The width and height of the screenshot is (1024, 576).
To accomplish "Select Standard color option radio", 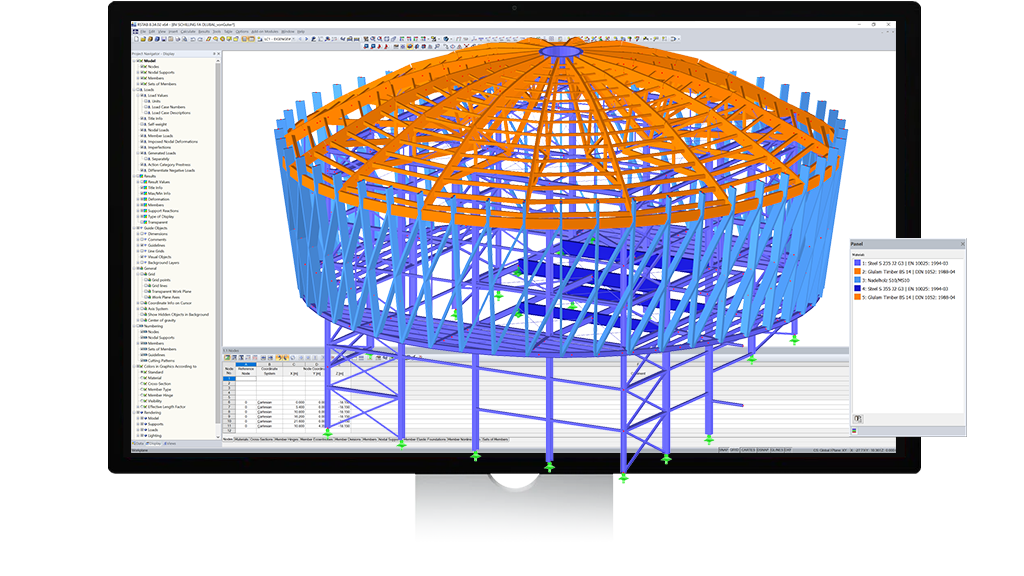I will click(x=142, y=372).
